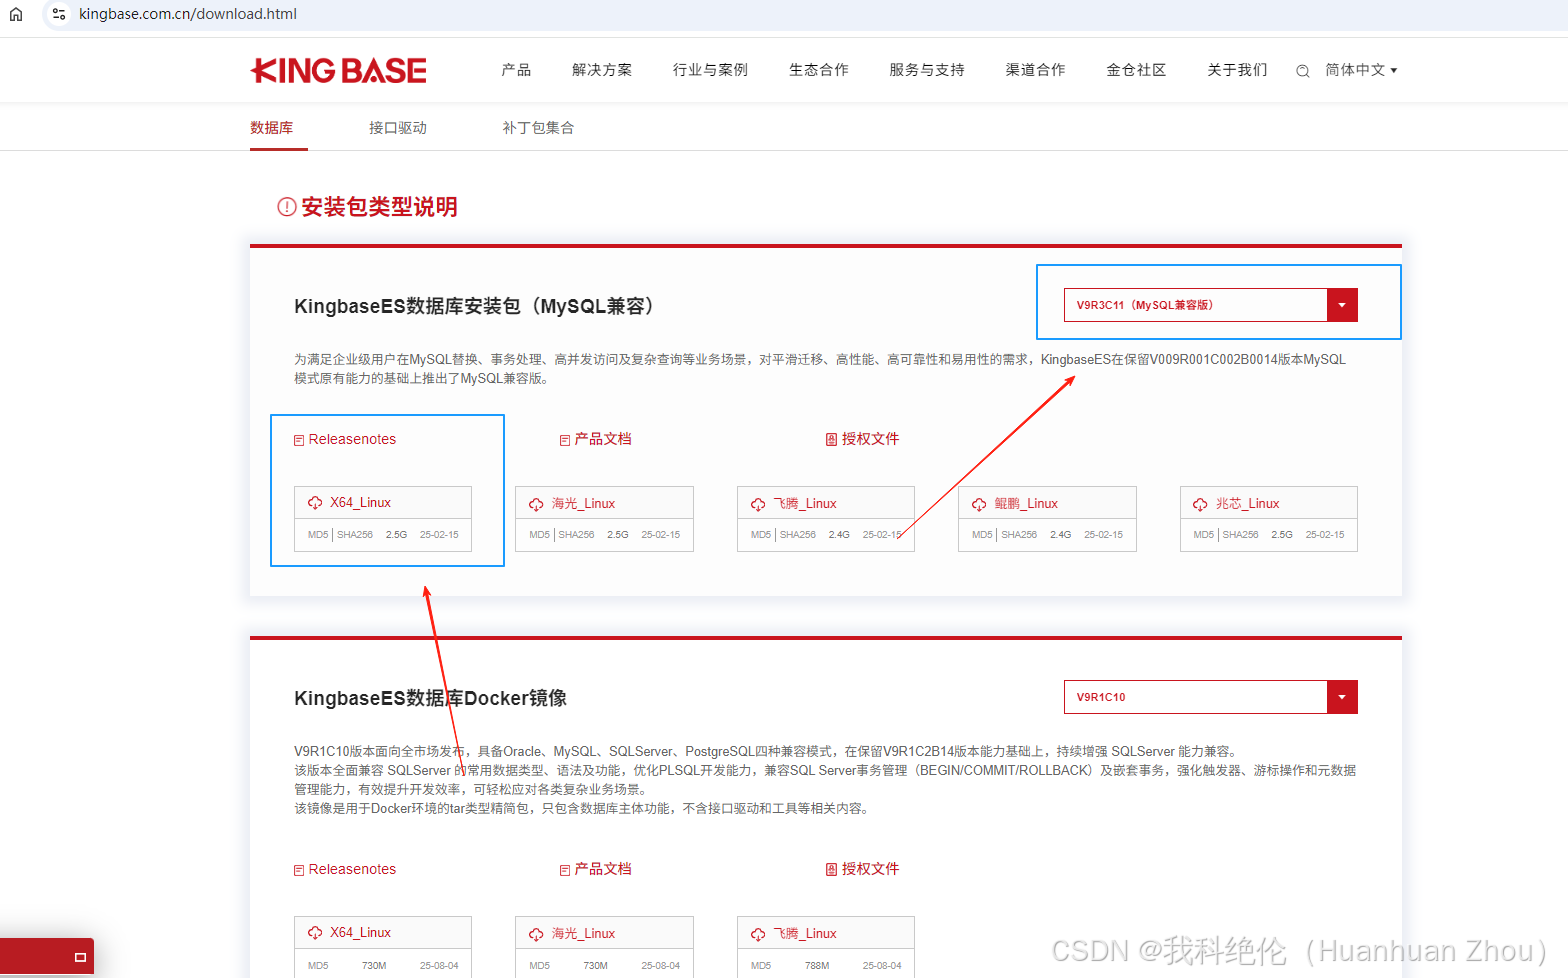
Task: Click the red arrow on V9R3C11 dropdown
Action: point(1342,305)
